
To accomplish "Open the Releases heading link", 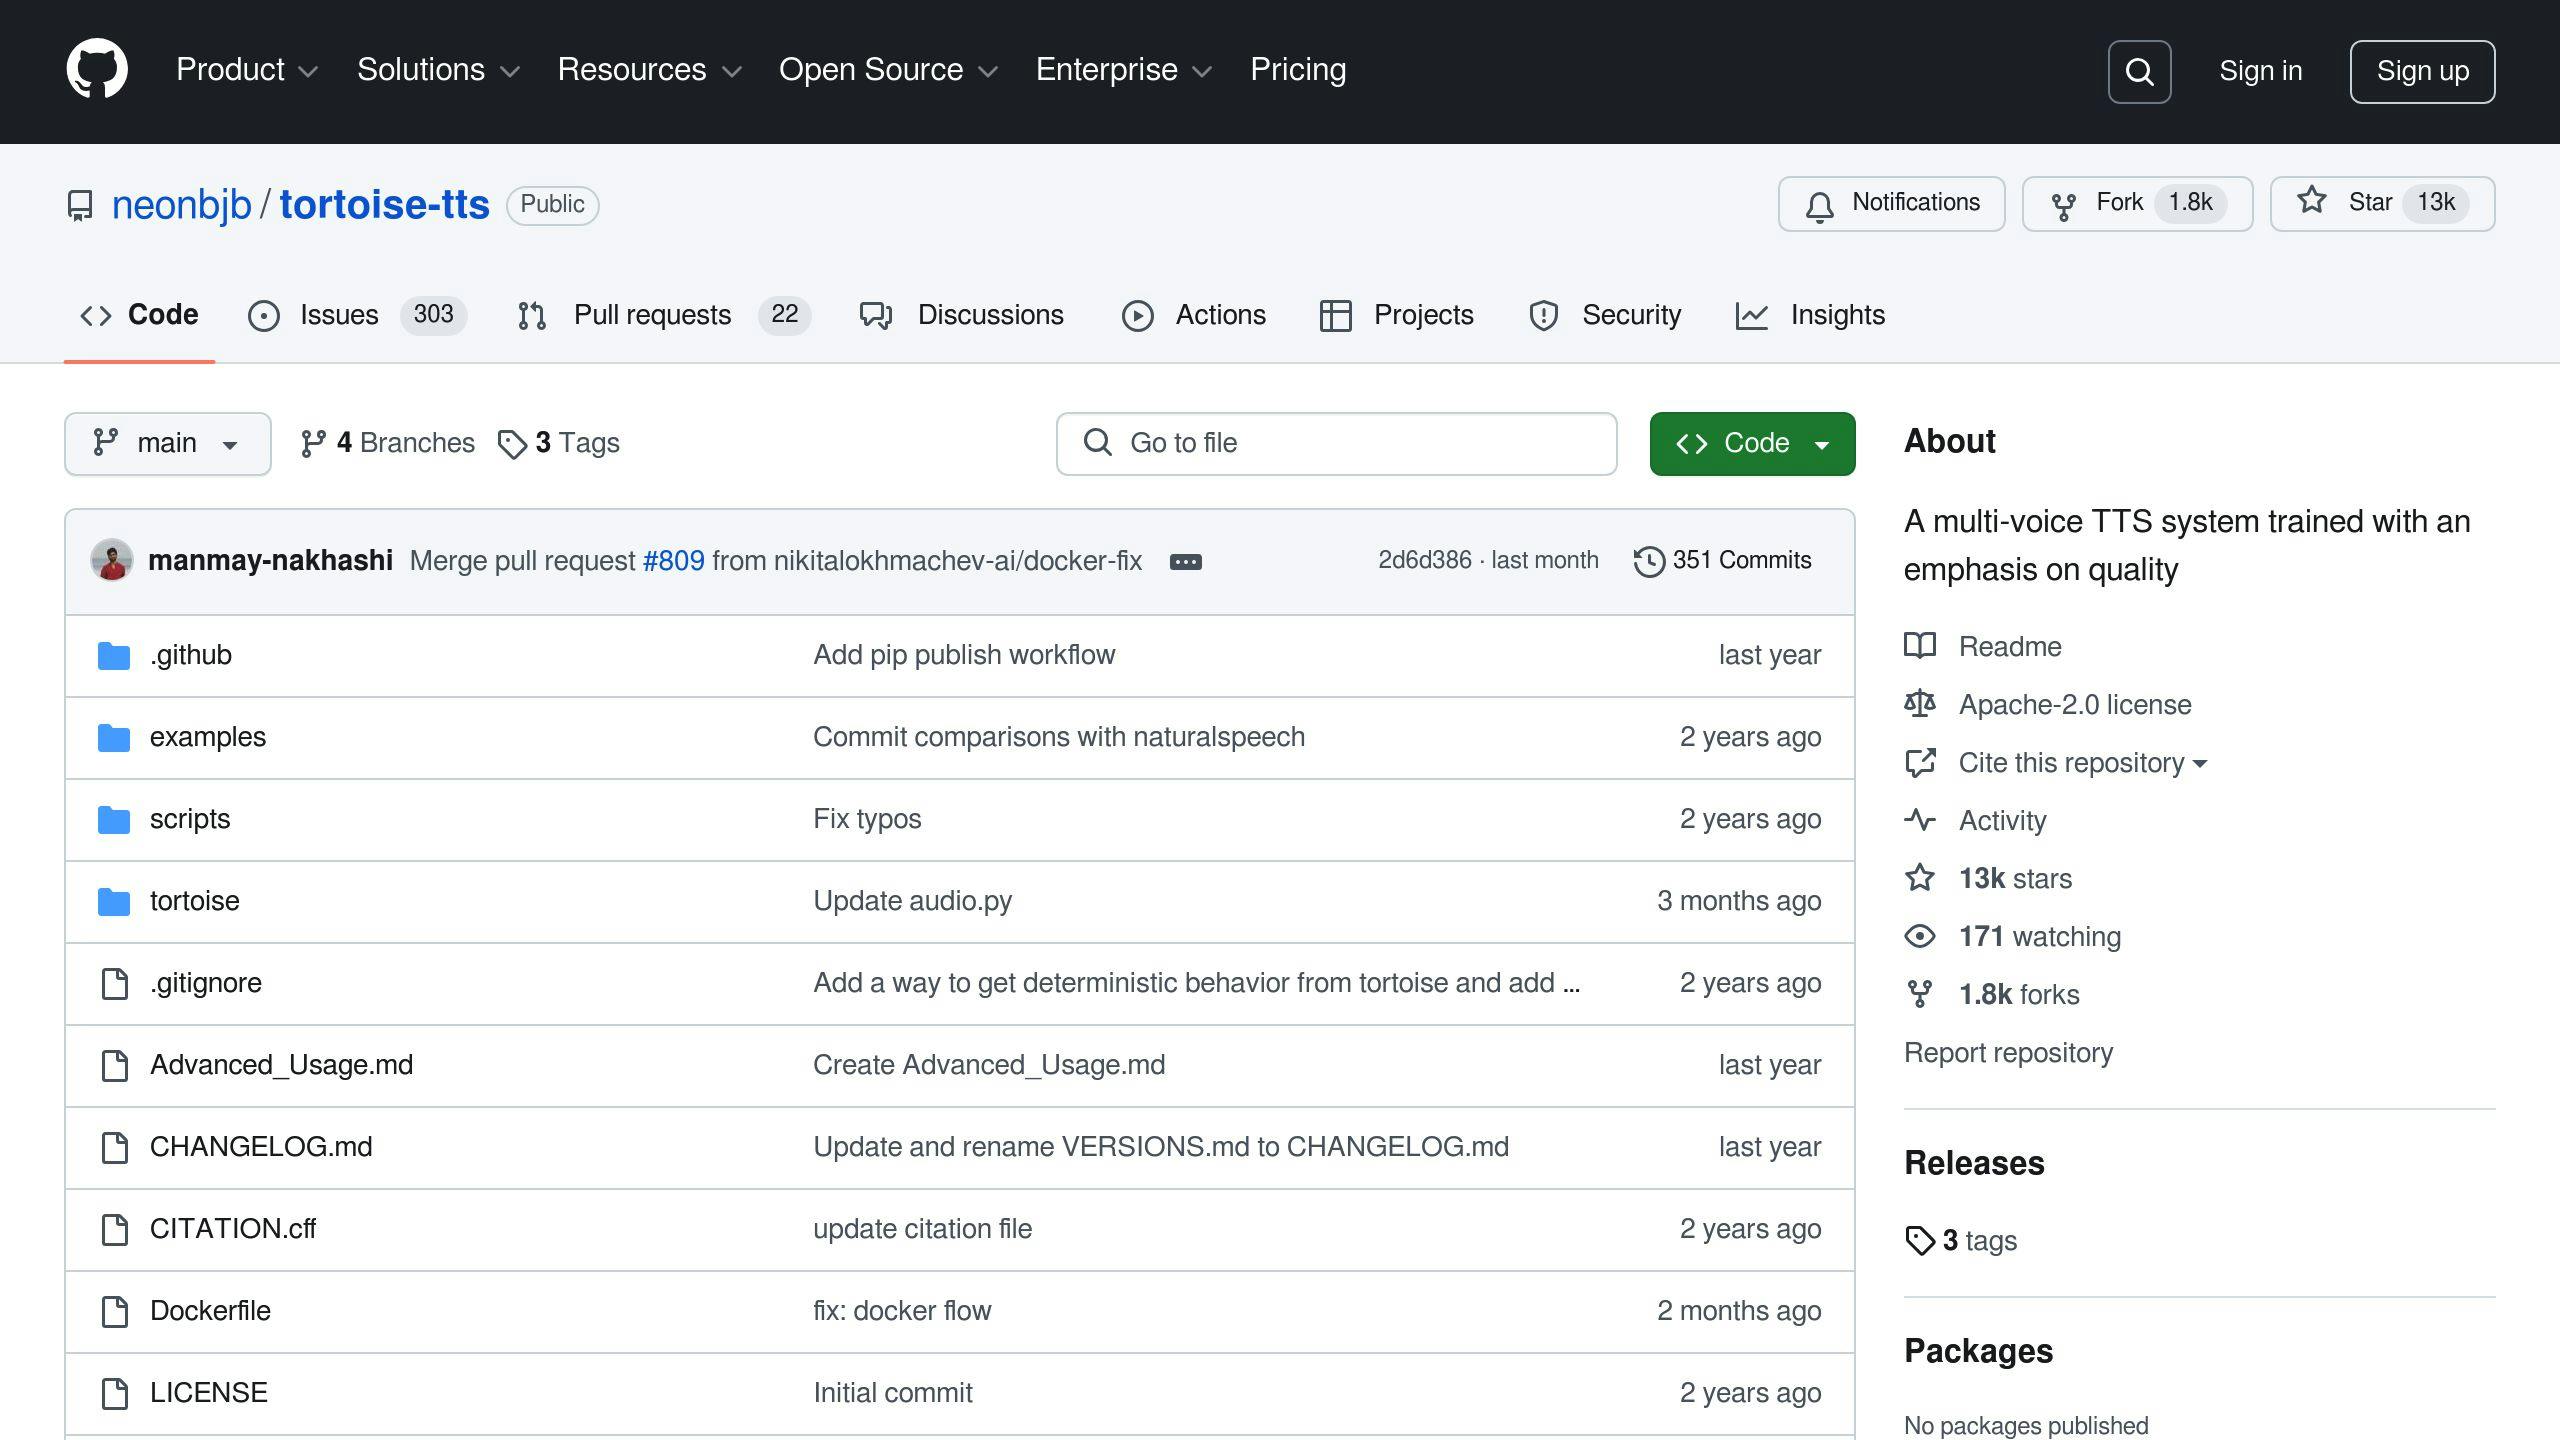I will click(x=1974, y=1163).
